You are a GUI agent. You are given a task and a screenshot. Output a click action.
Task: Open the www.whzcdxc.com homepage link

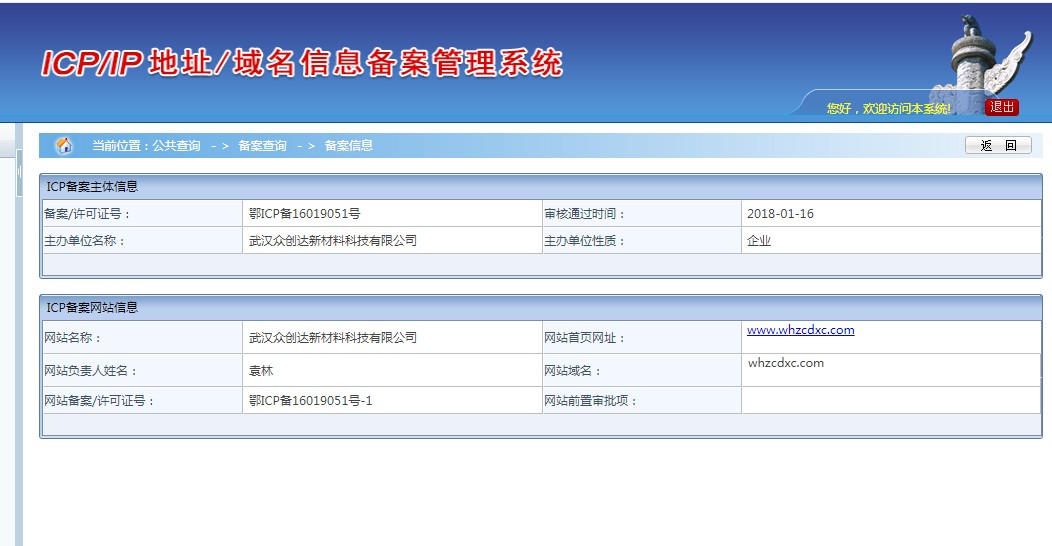800,330
